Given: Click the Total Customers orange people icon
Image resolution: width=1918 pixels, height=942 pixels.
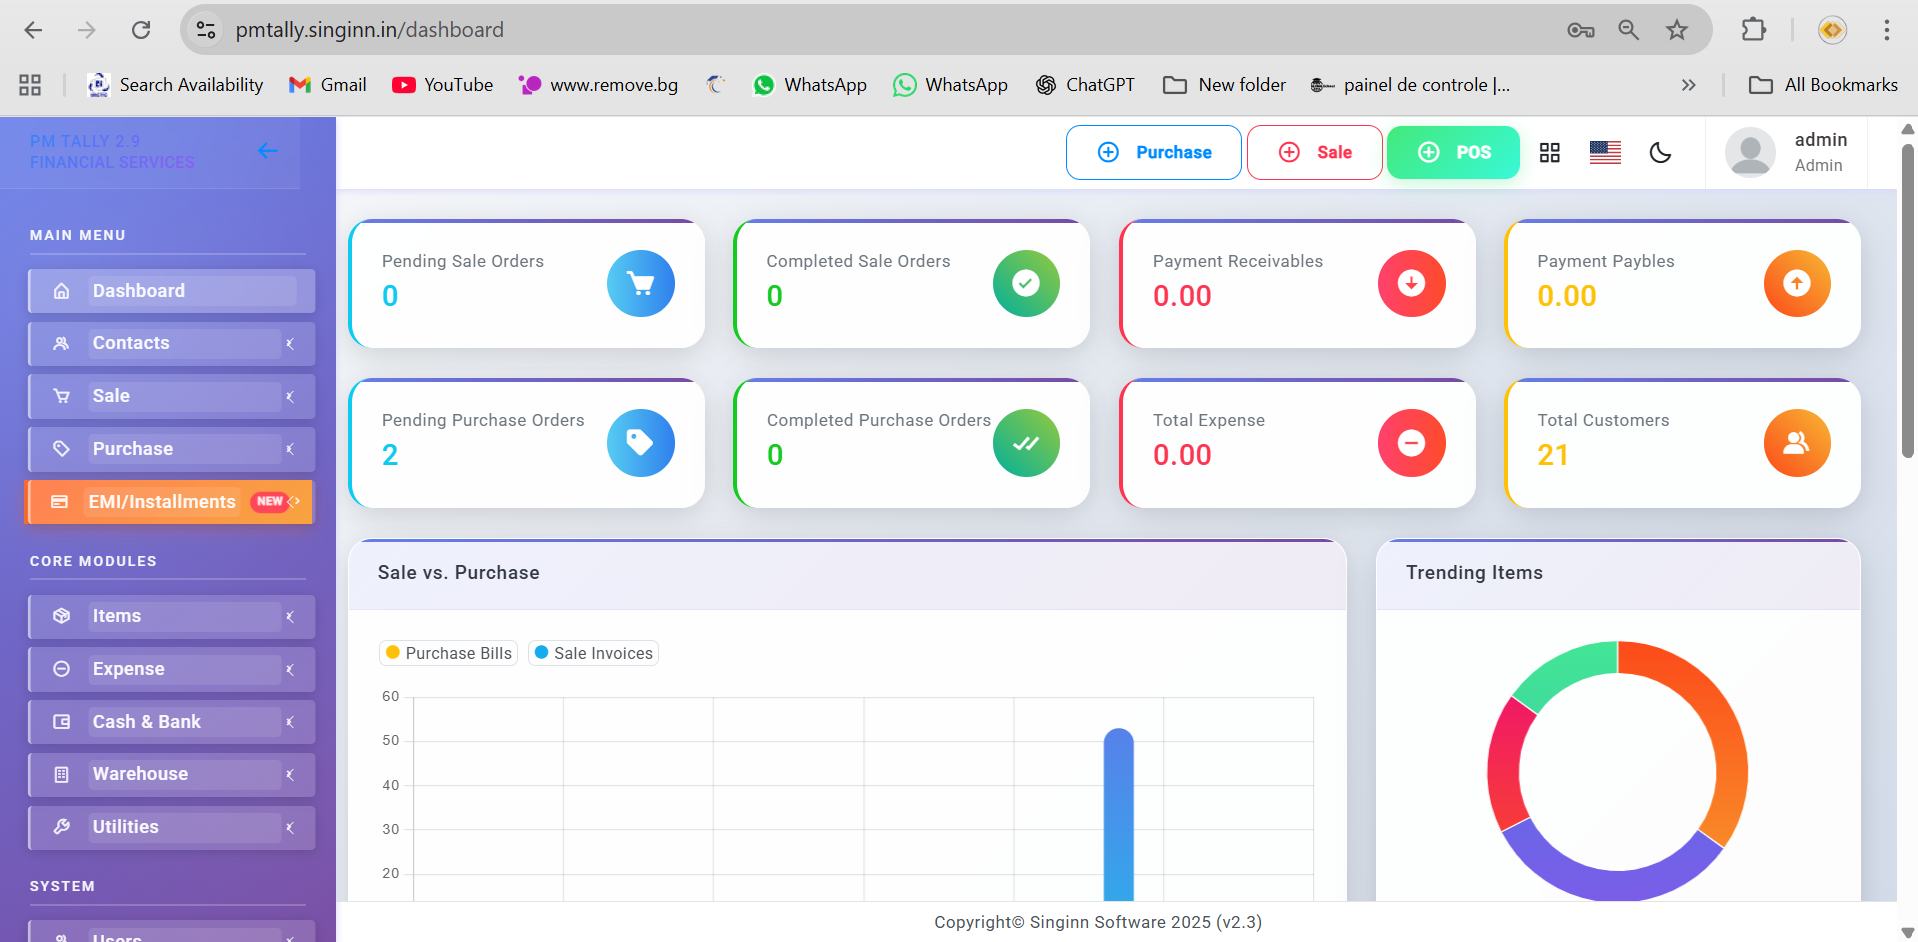Looking at the screenshot, I should [x=1796, y=443].
